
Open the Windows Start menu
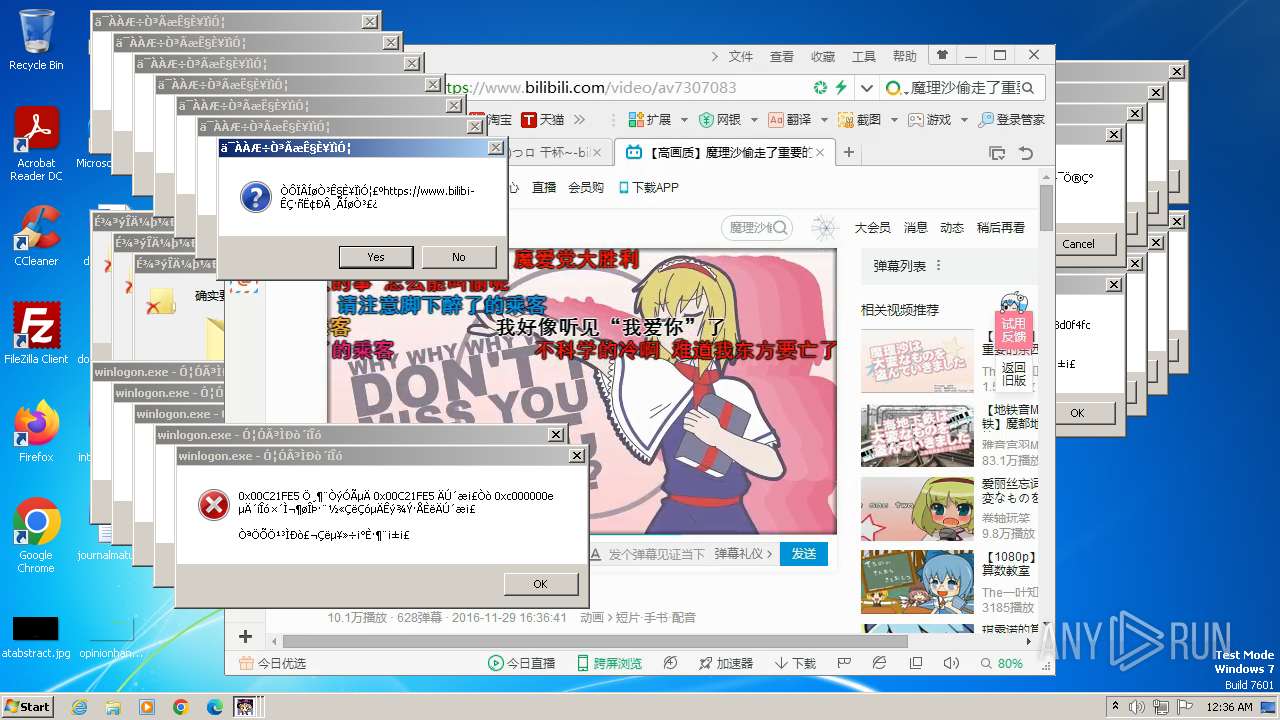27,707
